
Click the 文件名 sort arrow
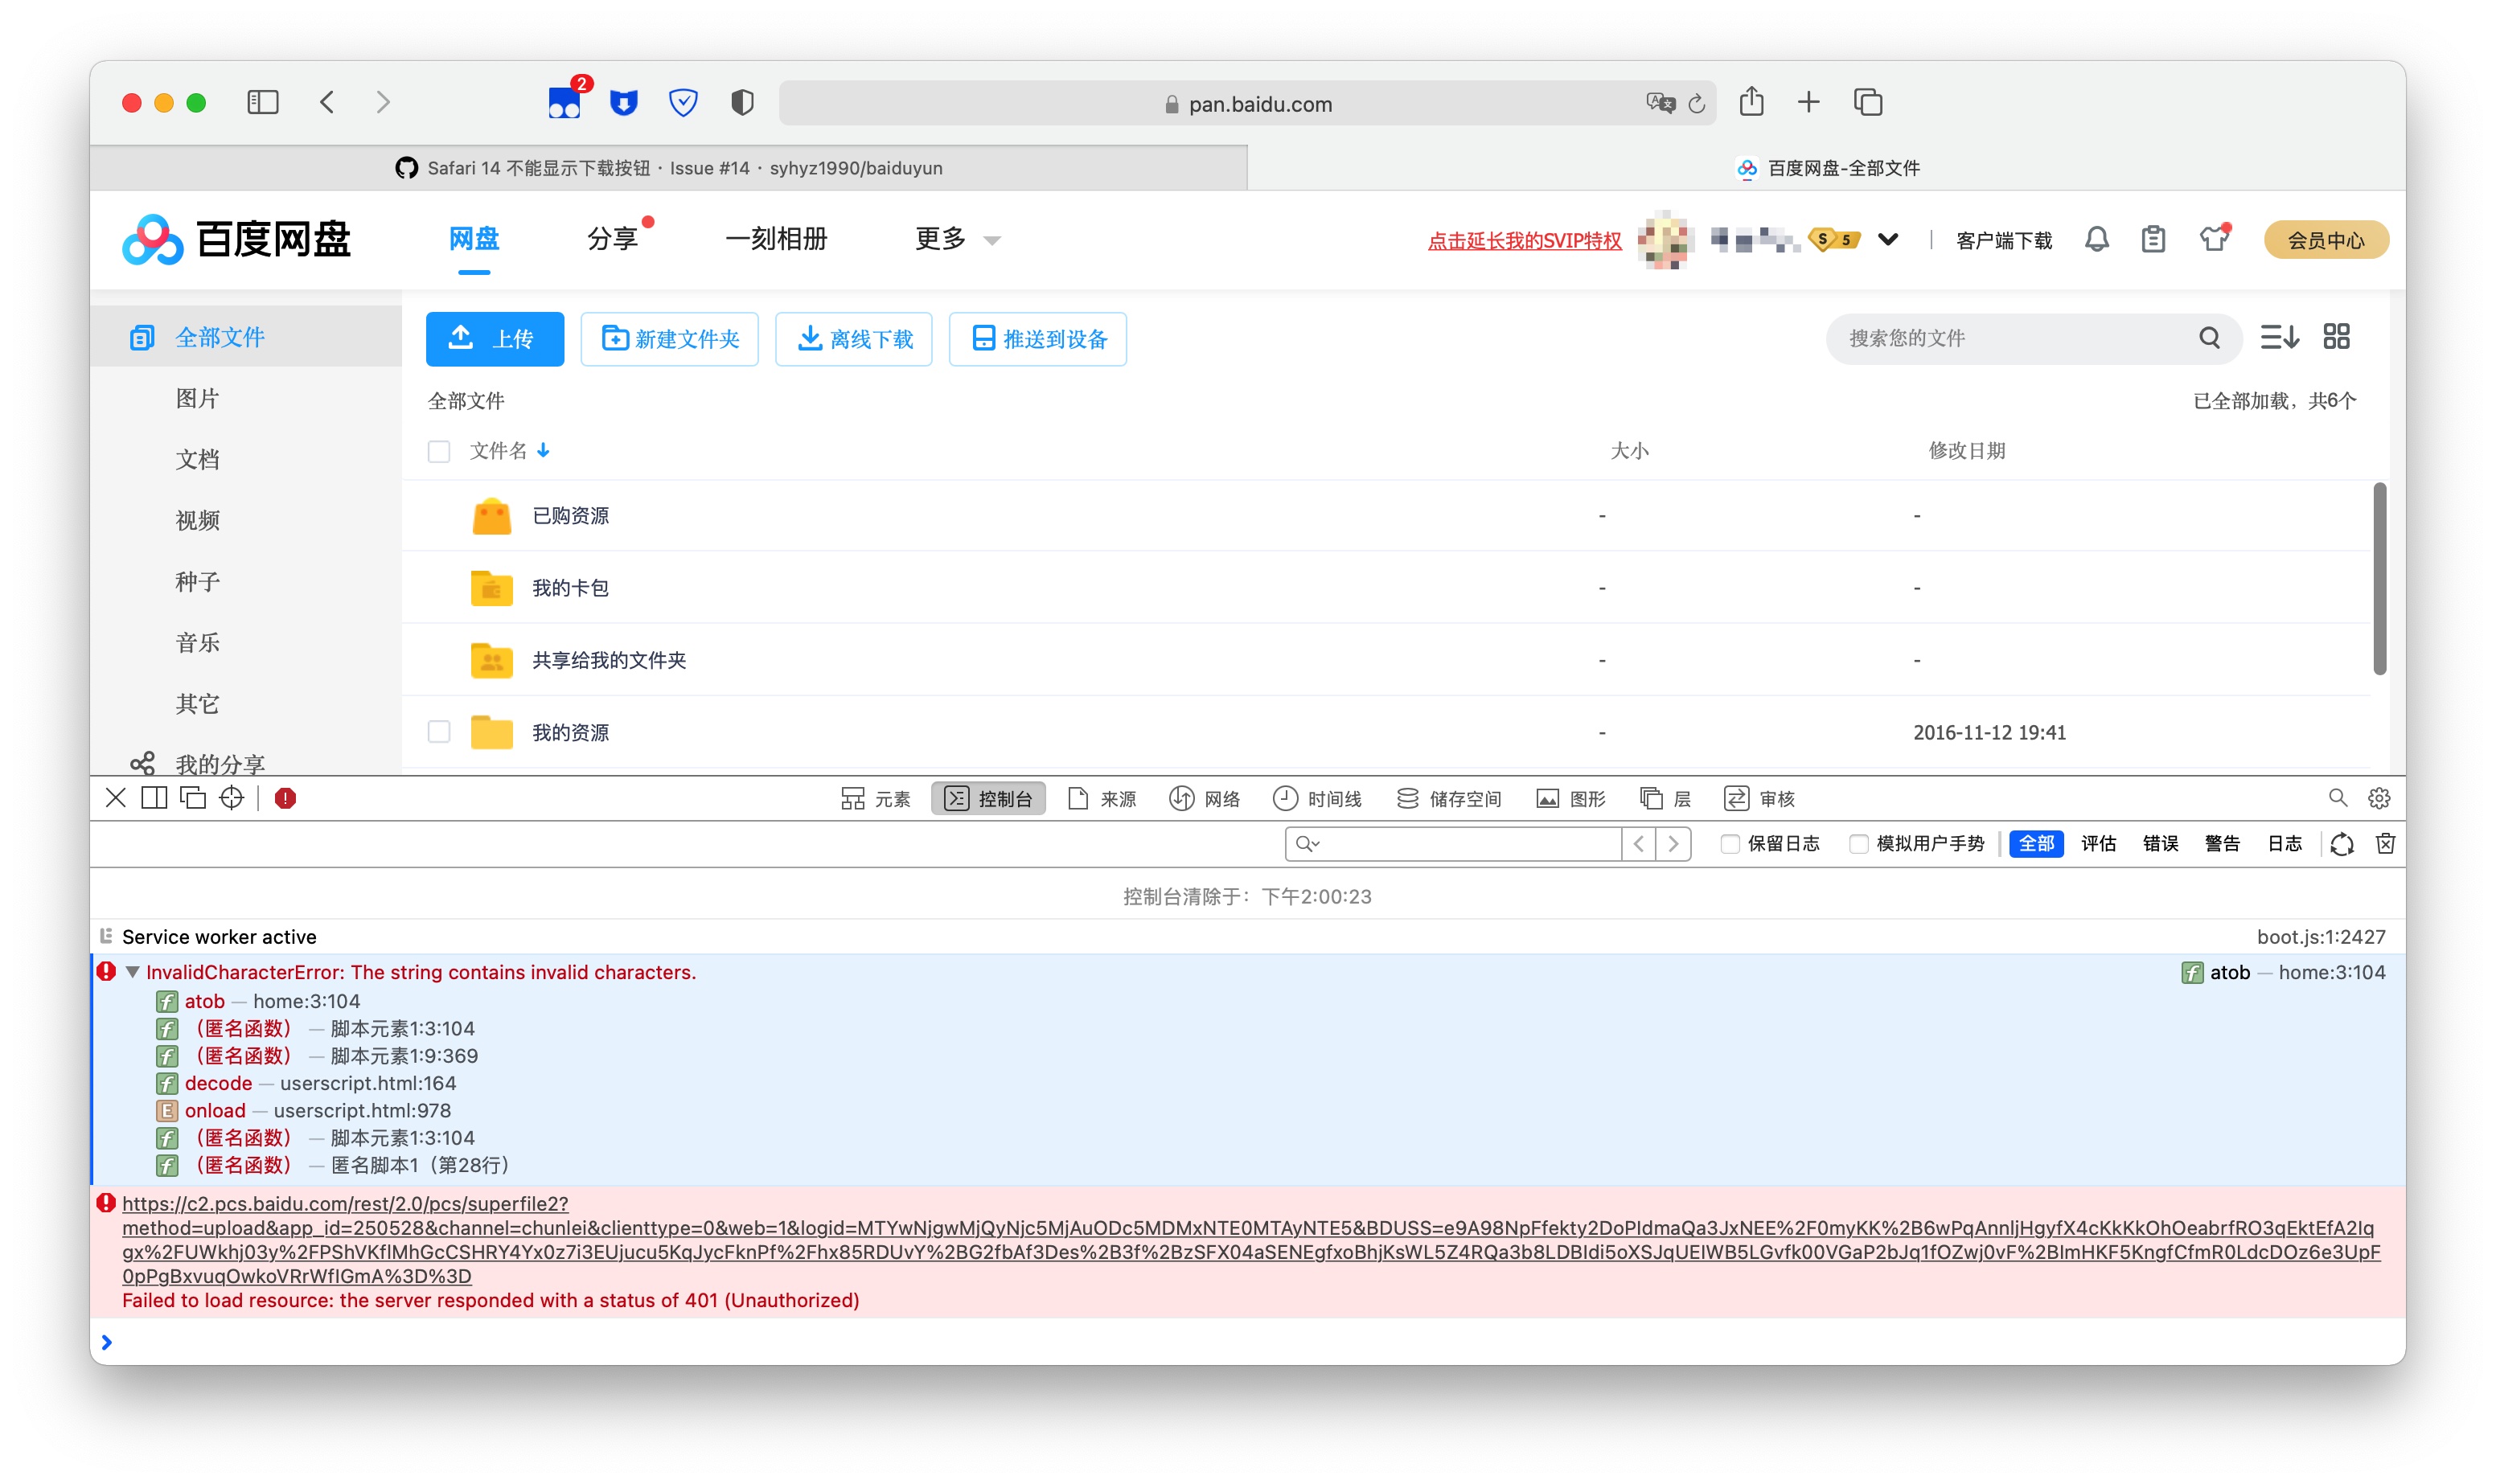543,451
